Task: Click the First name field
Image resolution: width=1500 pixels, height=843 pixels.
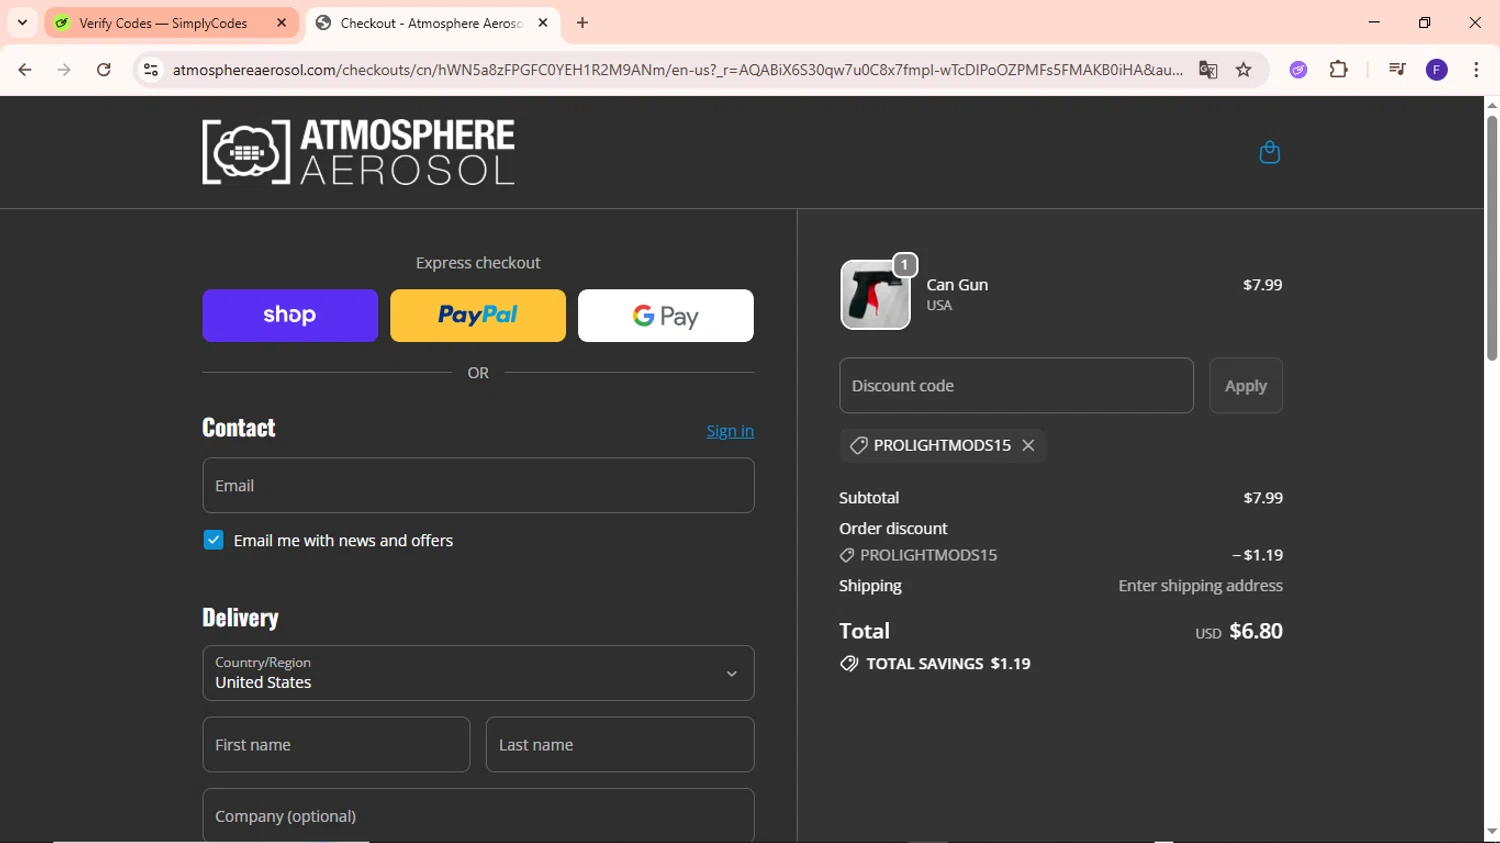Action: click(336, 745)
